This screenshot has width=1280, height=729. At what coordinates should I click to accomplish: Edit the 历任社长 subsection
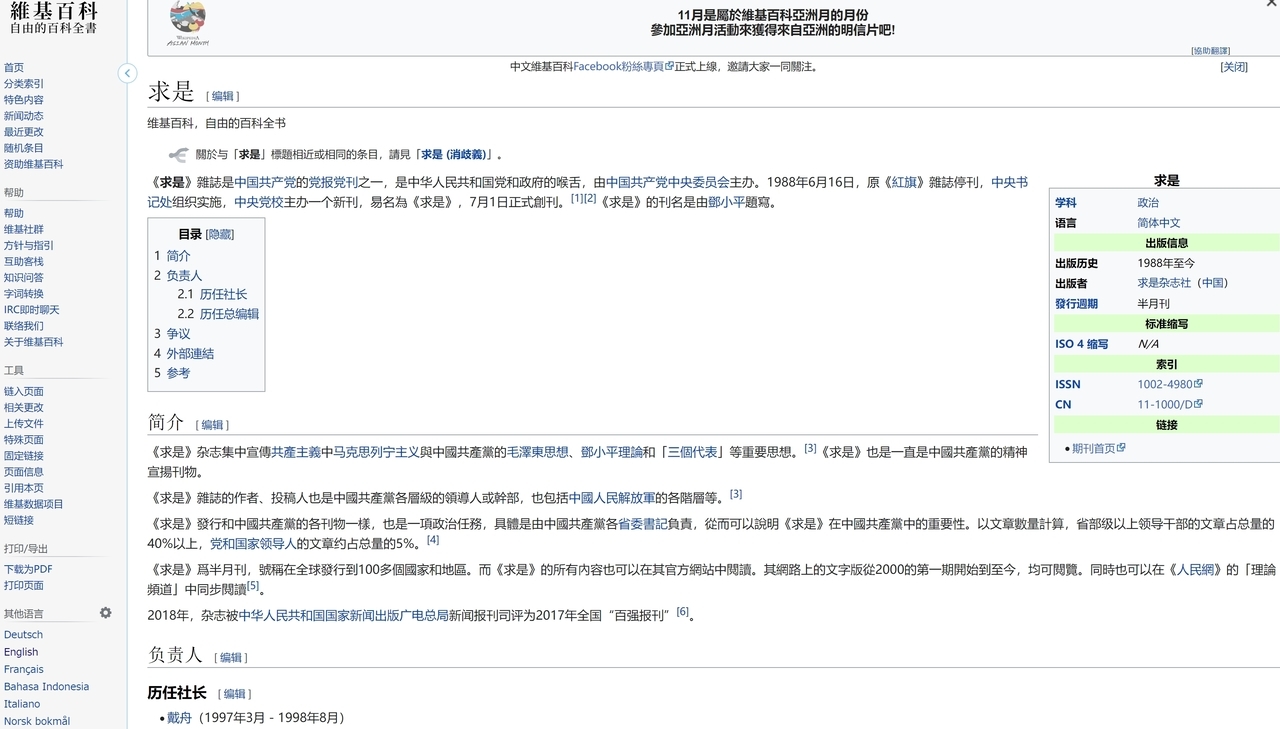pos(234,694)
